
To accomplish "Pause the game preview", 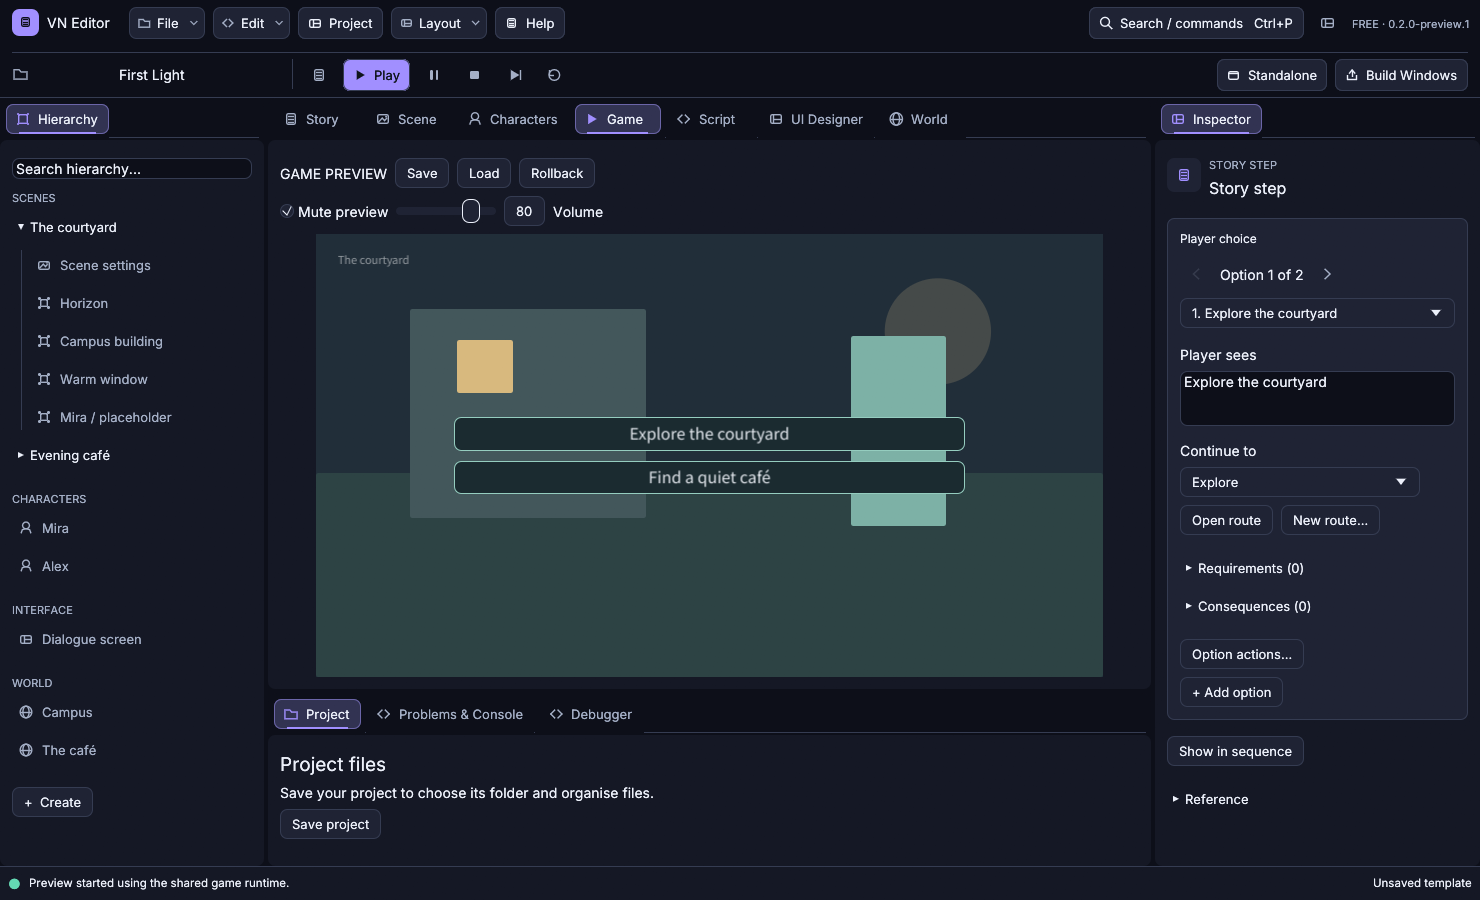I will [x=434, y=75].
